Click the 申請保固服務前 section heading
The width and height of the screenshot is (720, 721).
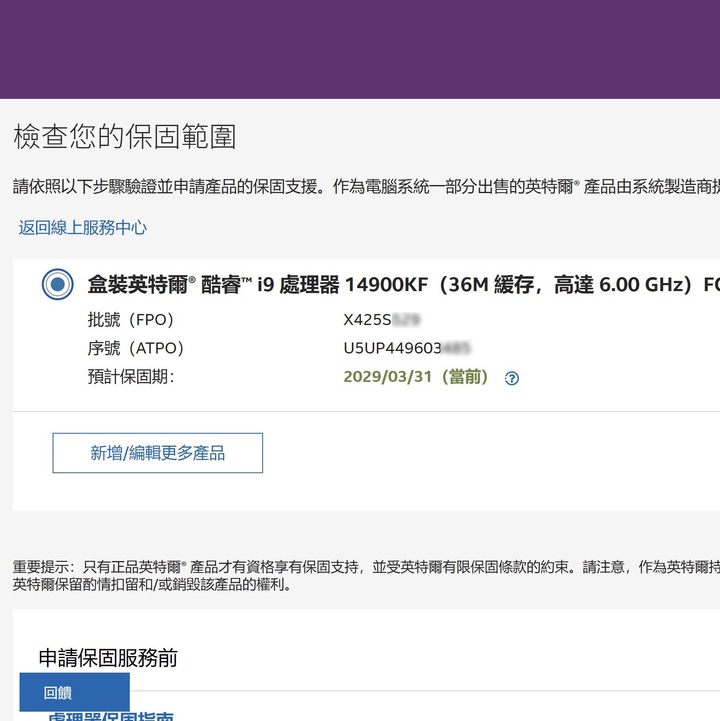(x=108, y=658)
